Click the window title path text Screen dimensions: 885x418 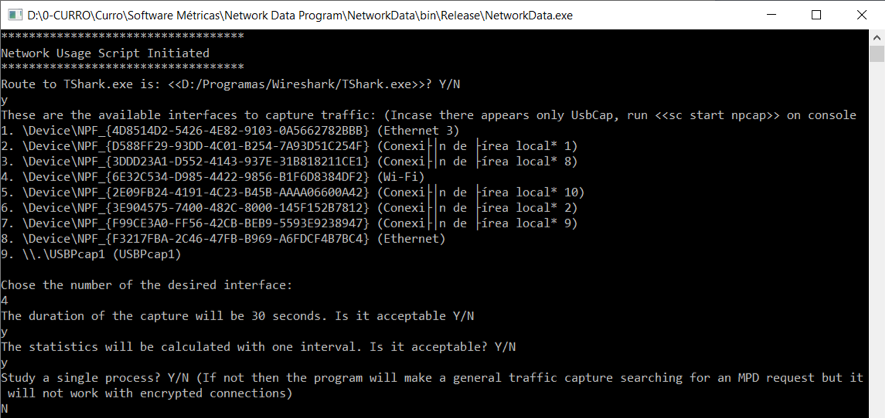tap(300, 15)
